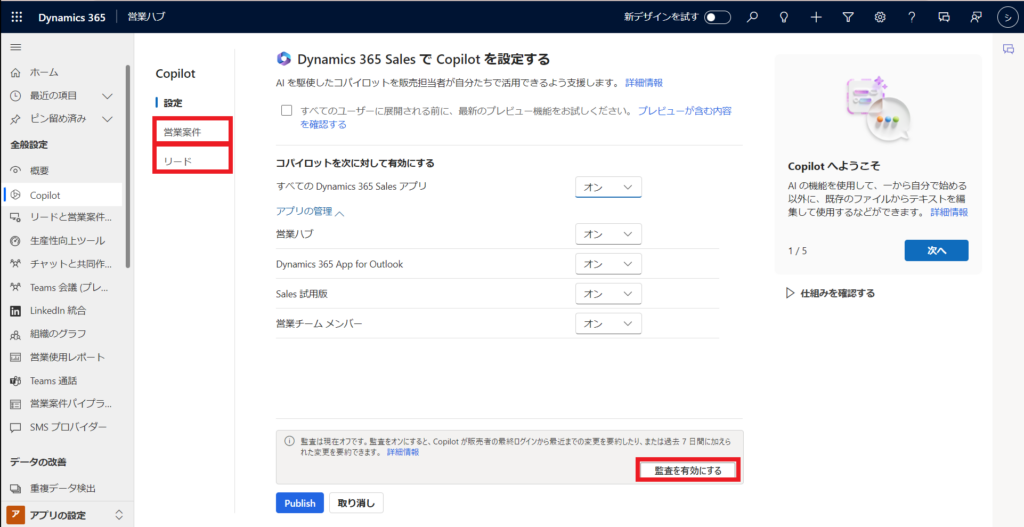Click the 営業ハブ app name in header
This screenshot has height=527, width=1024.
pyautogui.click(x=147, y=17)
